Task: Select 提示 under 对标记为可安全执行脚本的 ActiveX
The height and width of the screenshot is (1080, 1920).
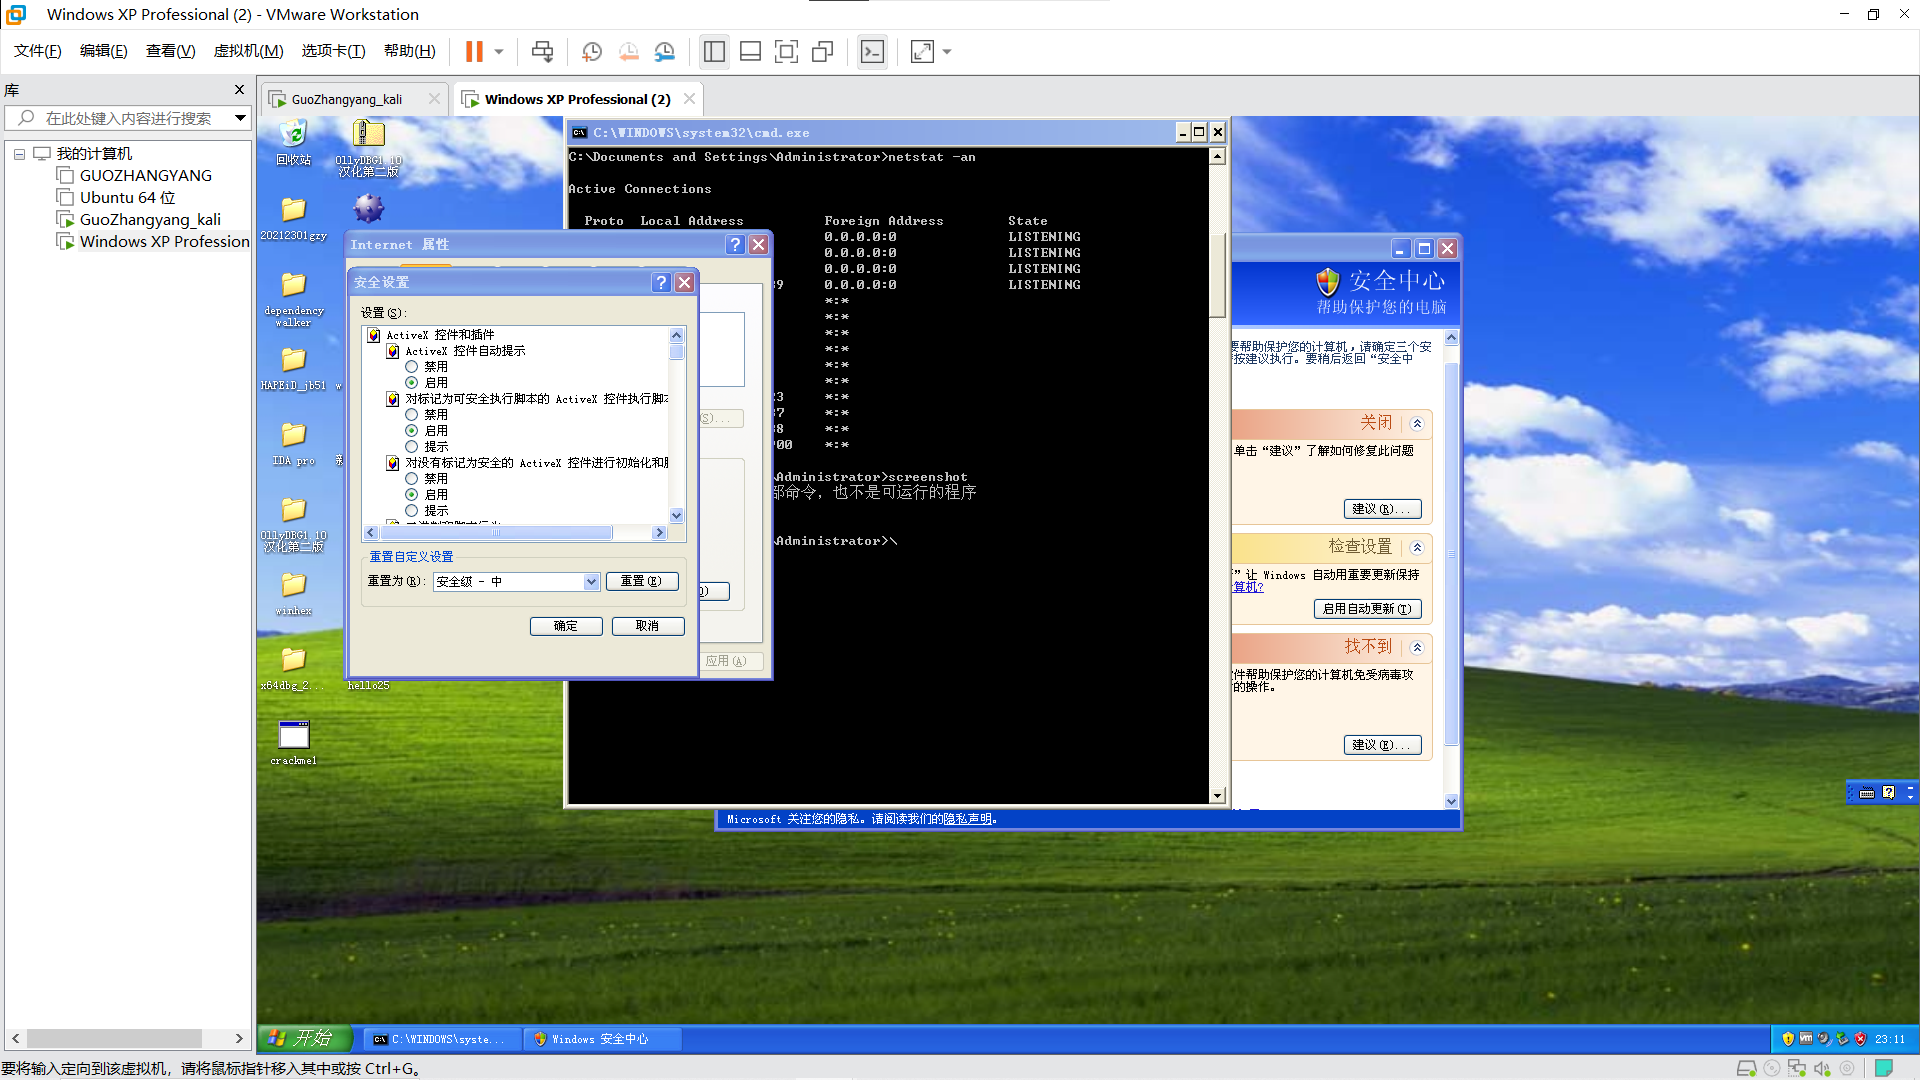Action: (411, 447)
